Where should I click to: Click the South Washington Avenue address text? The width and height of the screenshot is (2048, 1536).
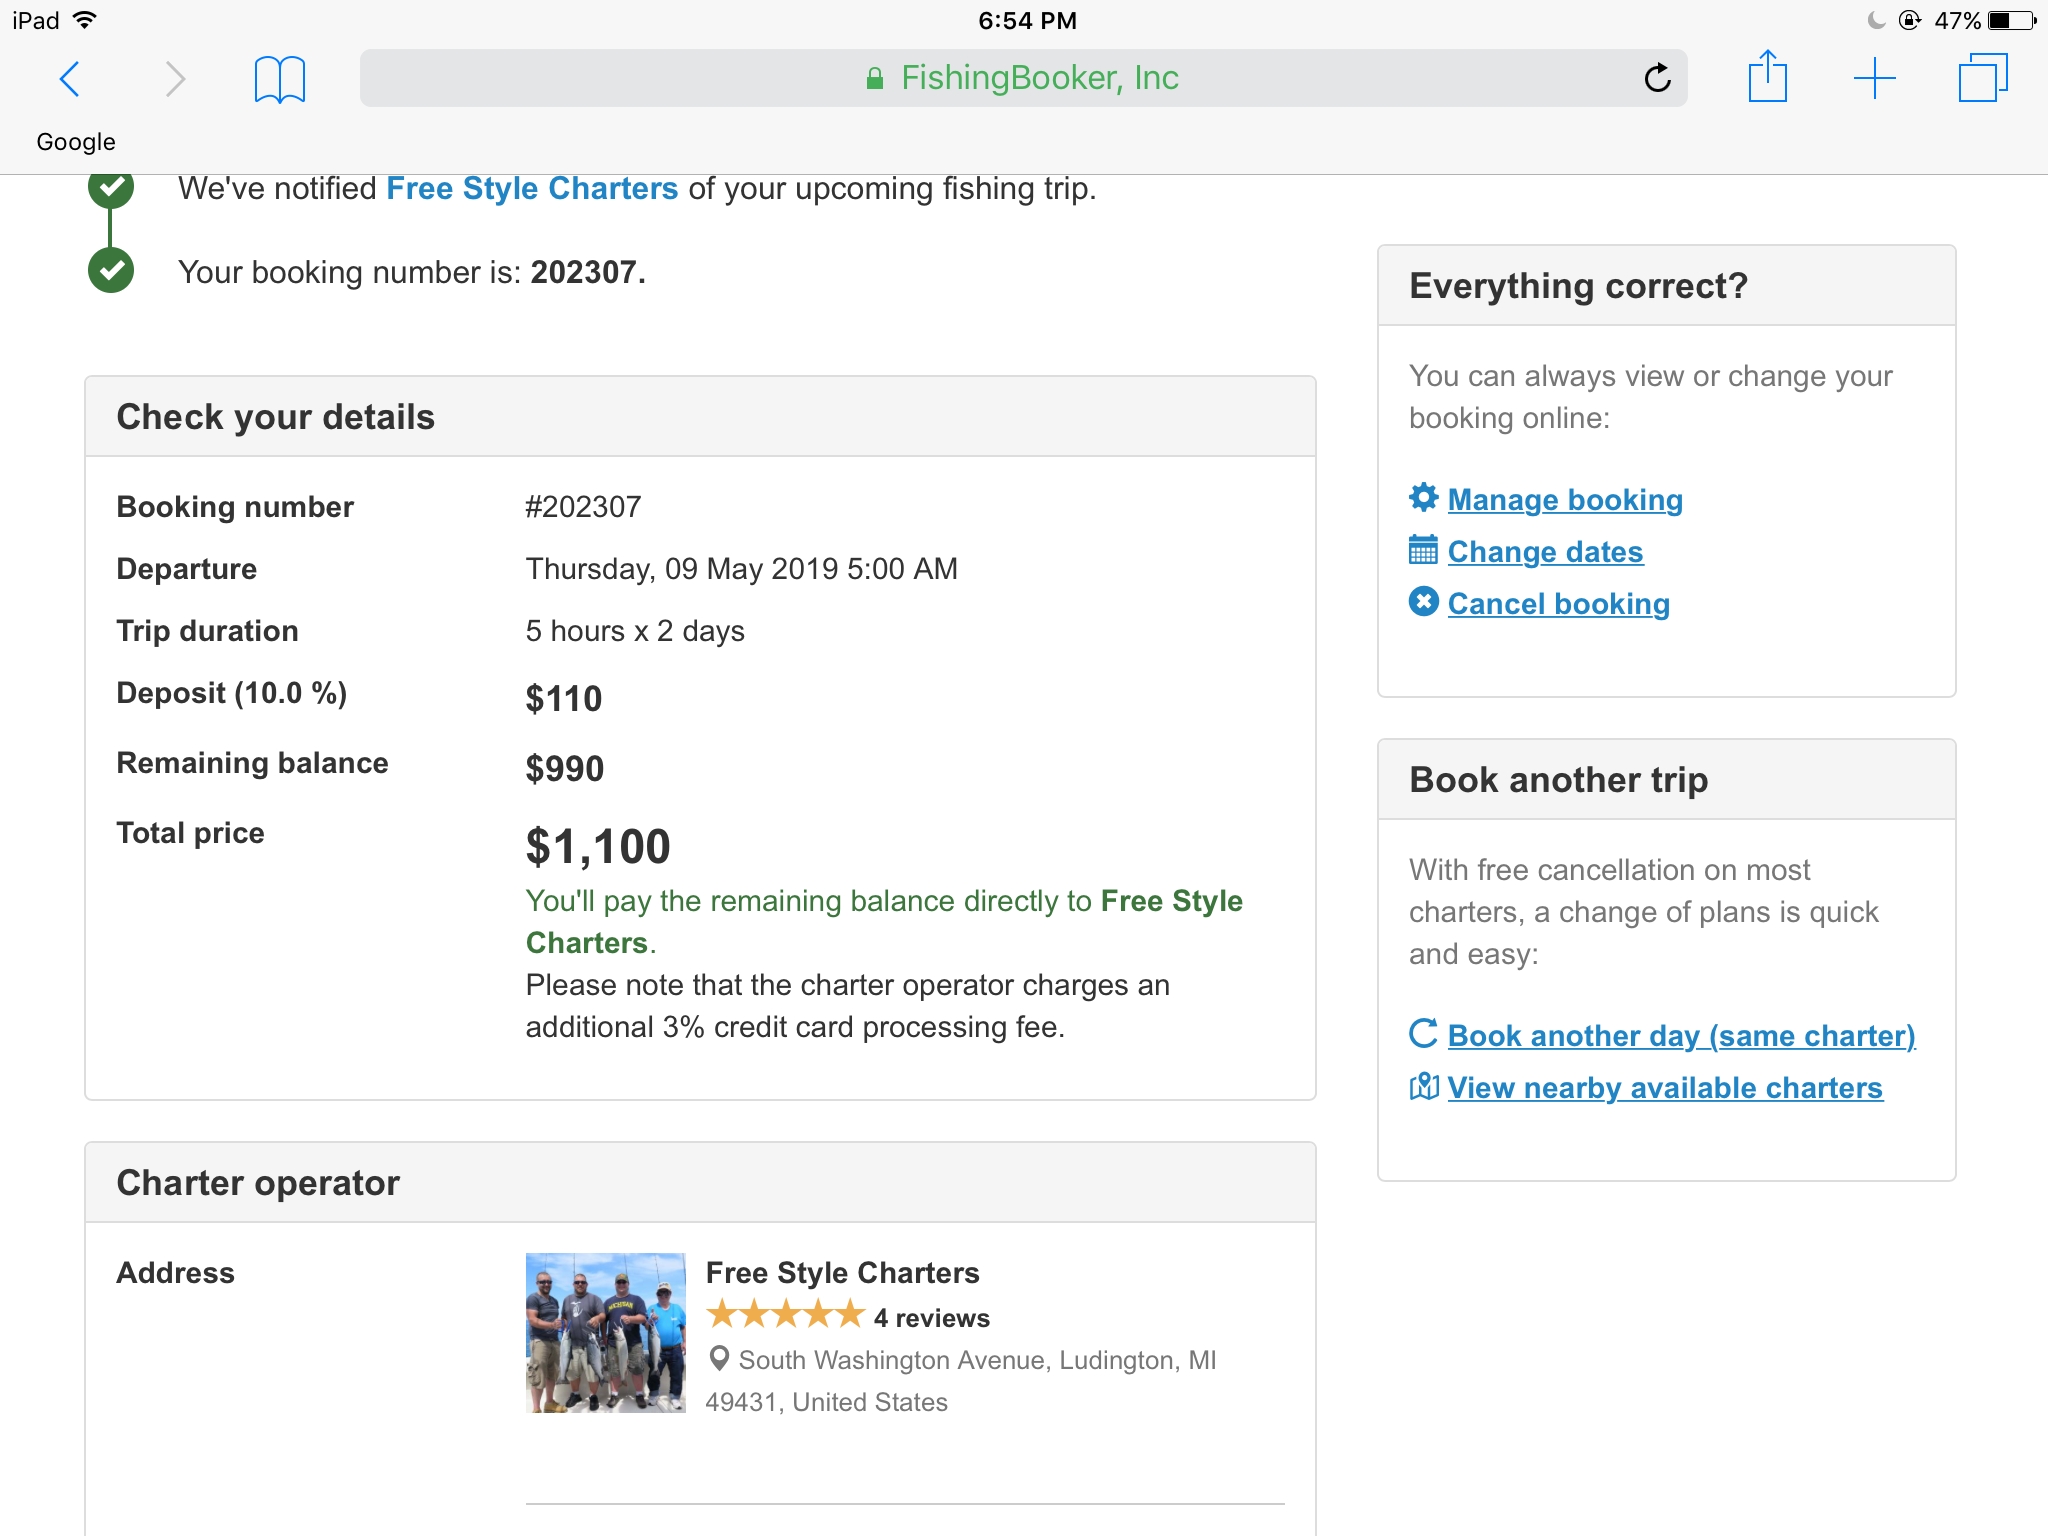click(x=960, y=1380)
